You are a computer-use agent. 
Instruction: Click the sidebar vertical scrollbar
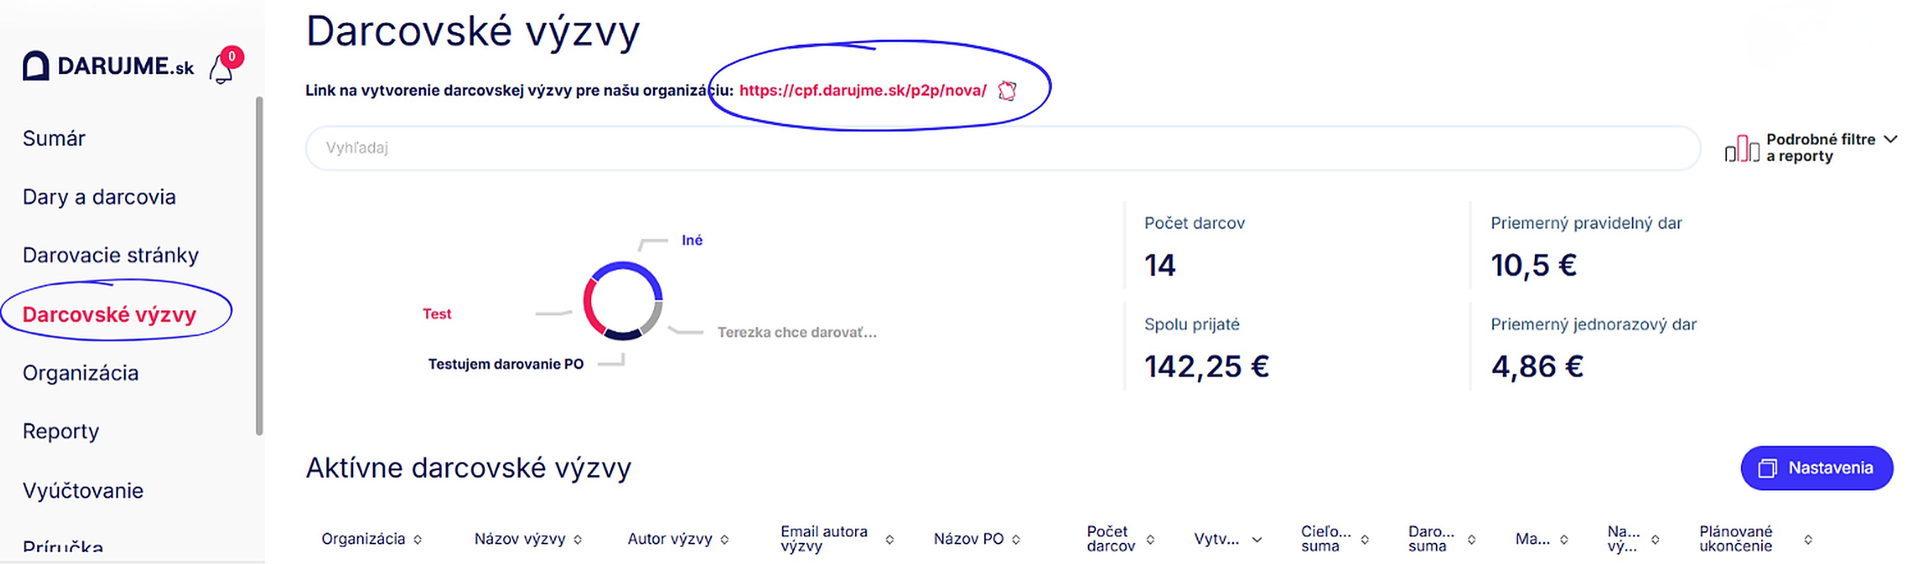[x=260, y=265]
